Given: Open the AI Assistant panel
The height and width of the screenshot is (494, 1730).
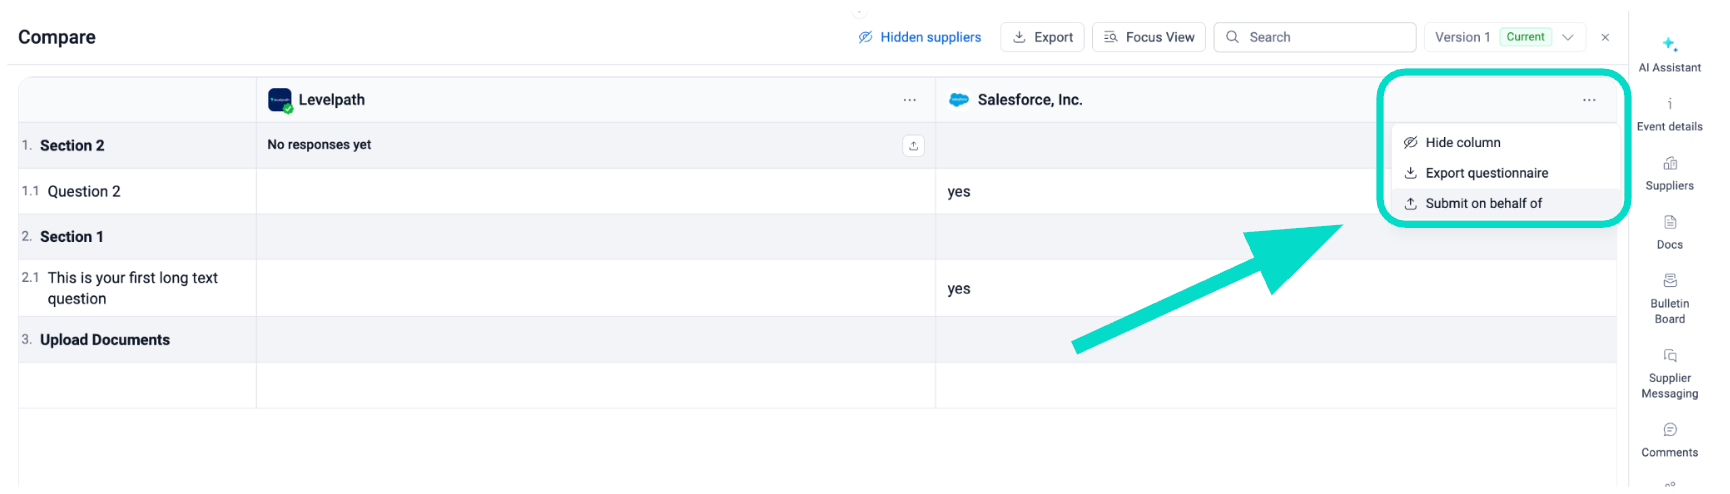Looking at the screenshot, I should click(x=1669, y=54).
